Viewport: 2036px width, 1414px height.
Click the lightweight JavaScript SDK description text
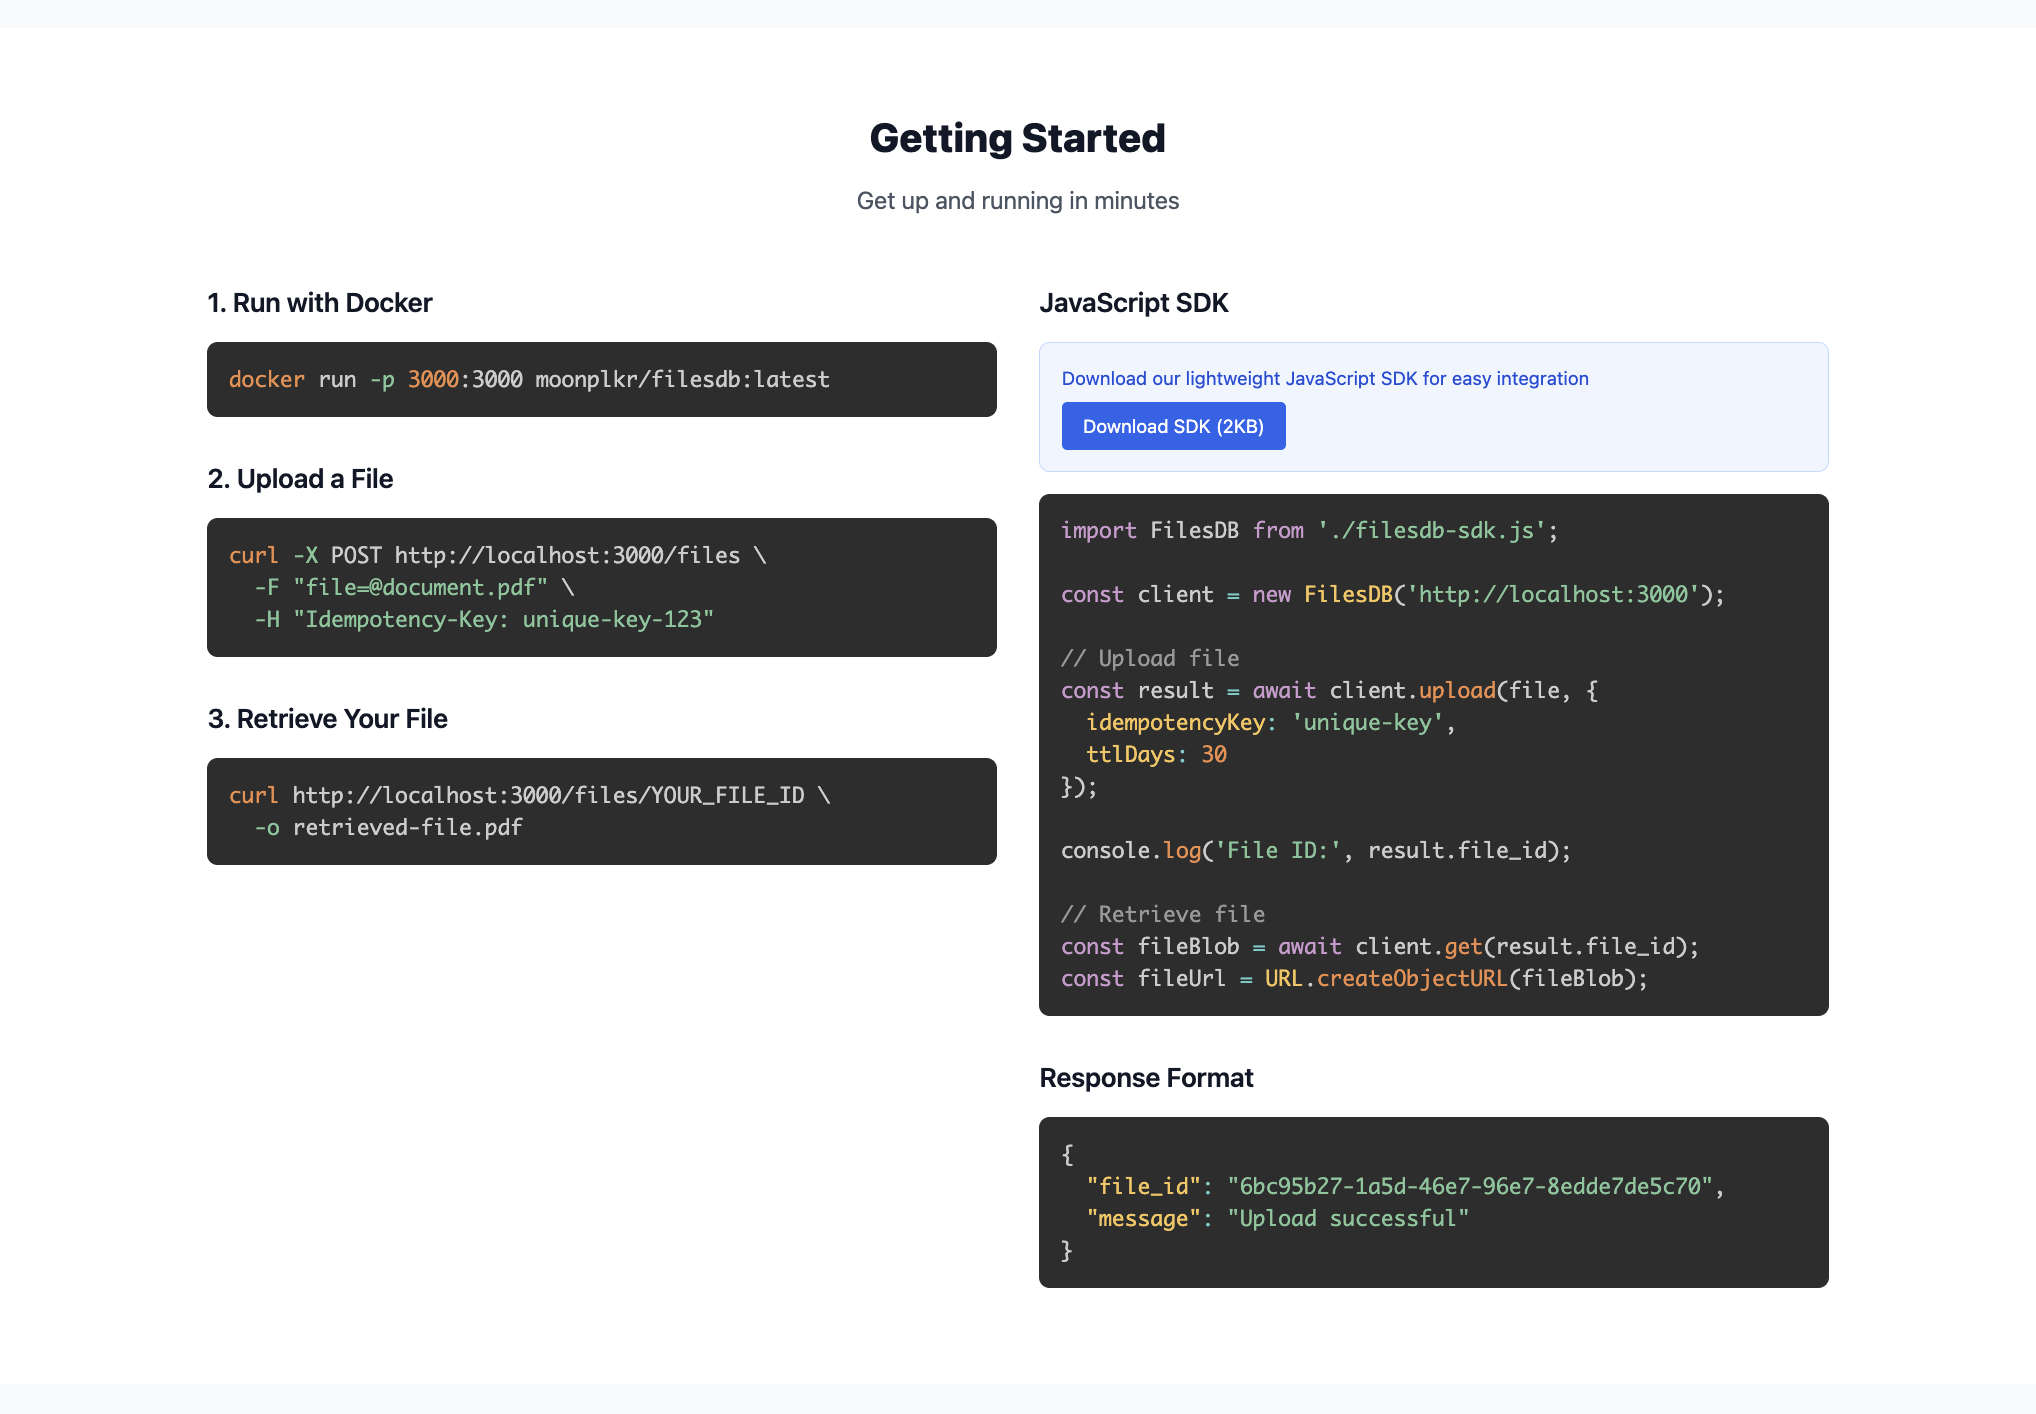pyautogui.click(x=1324, y=378)
